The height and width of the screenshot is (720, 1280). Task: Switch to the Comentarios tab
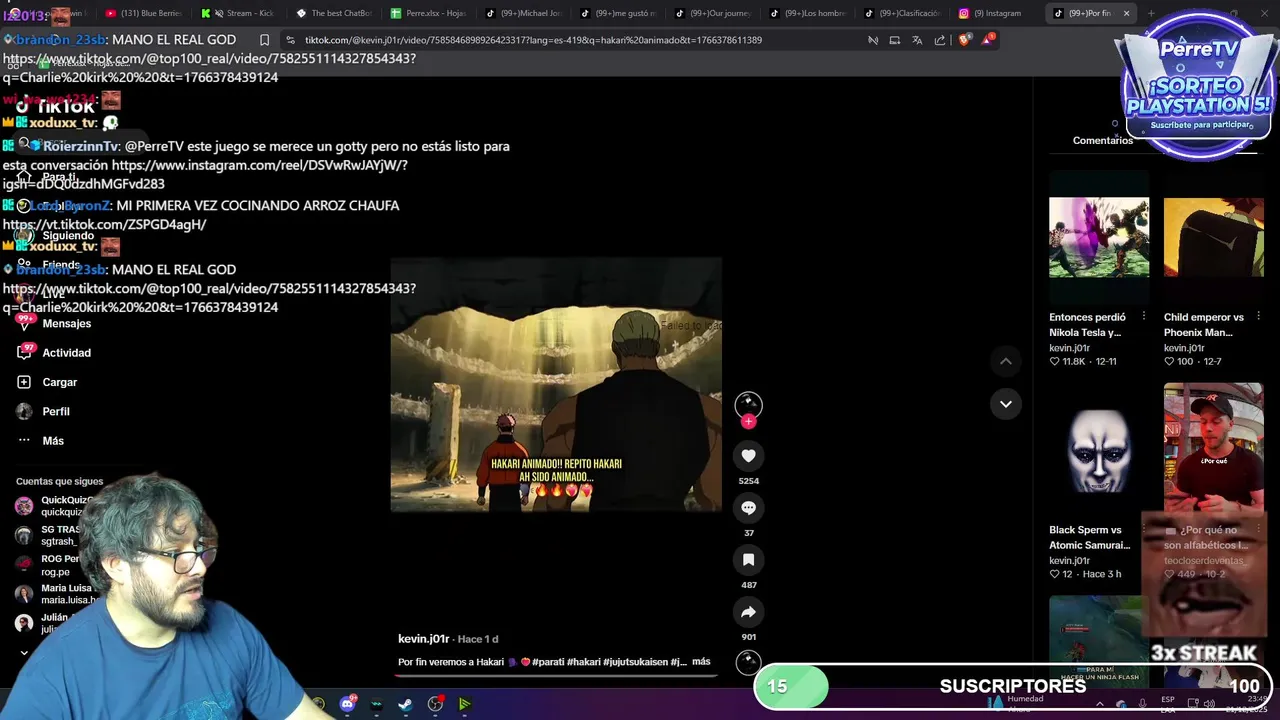tap(1103, 141)
